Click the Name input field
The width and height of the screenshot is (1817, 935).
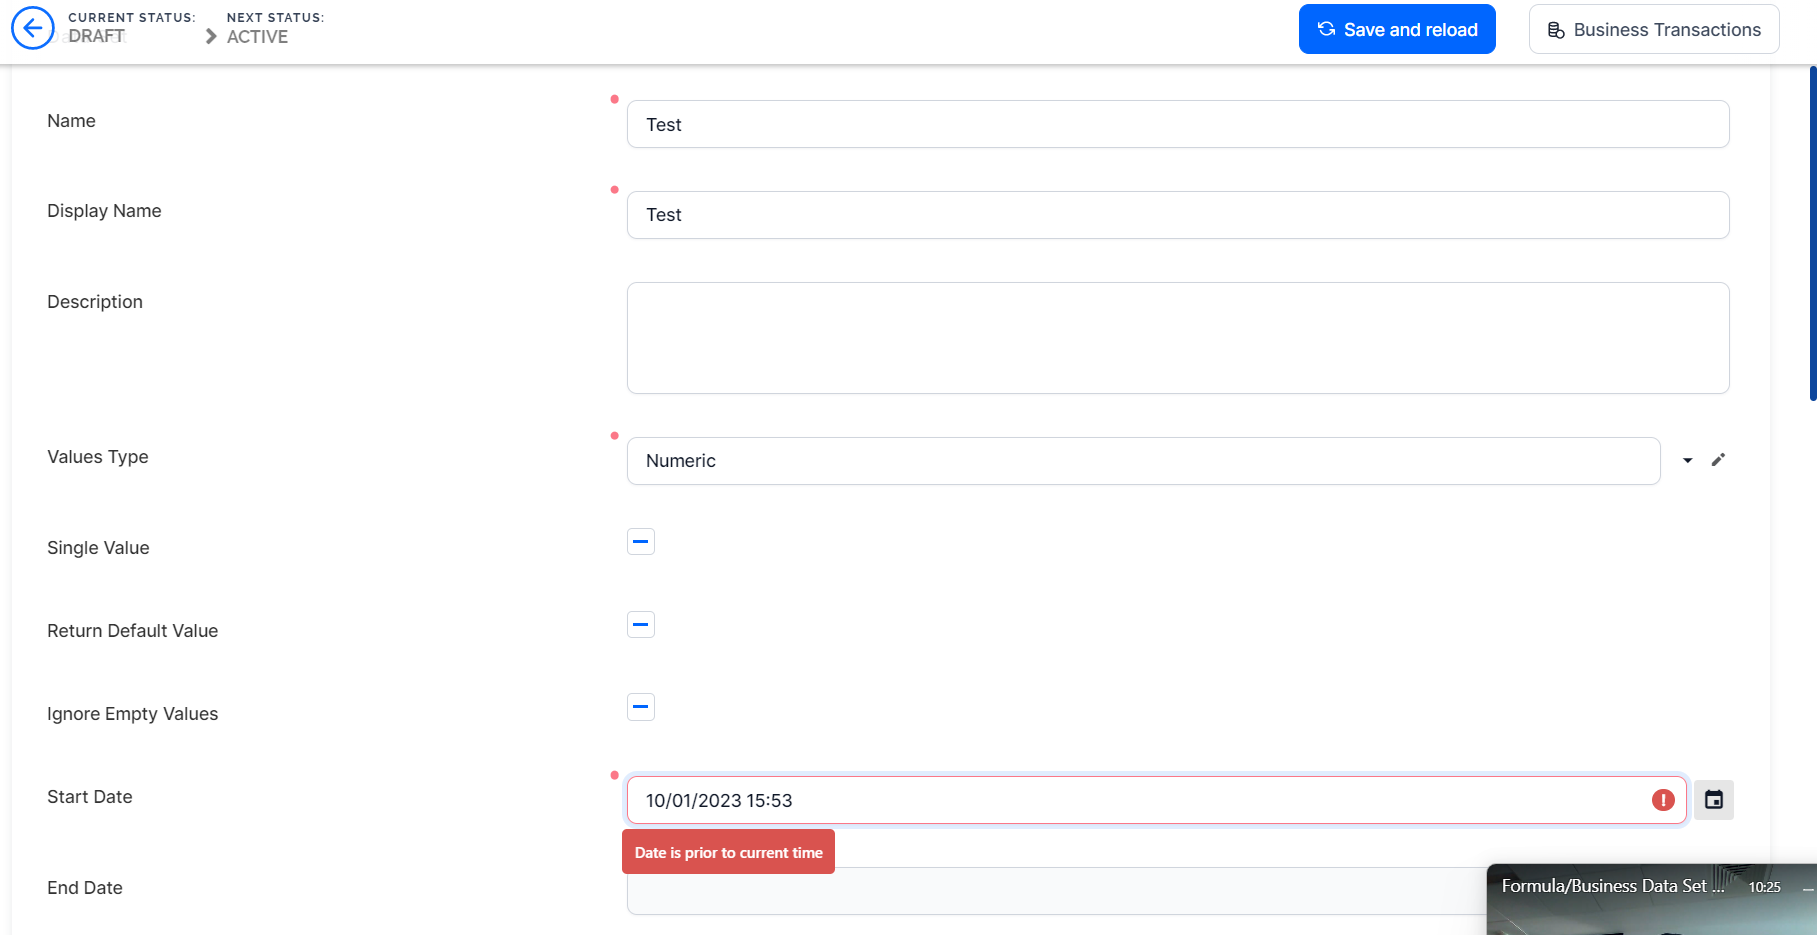[1177, 124]
